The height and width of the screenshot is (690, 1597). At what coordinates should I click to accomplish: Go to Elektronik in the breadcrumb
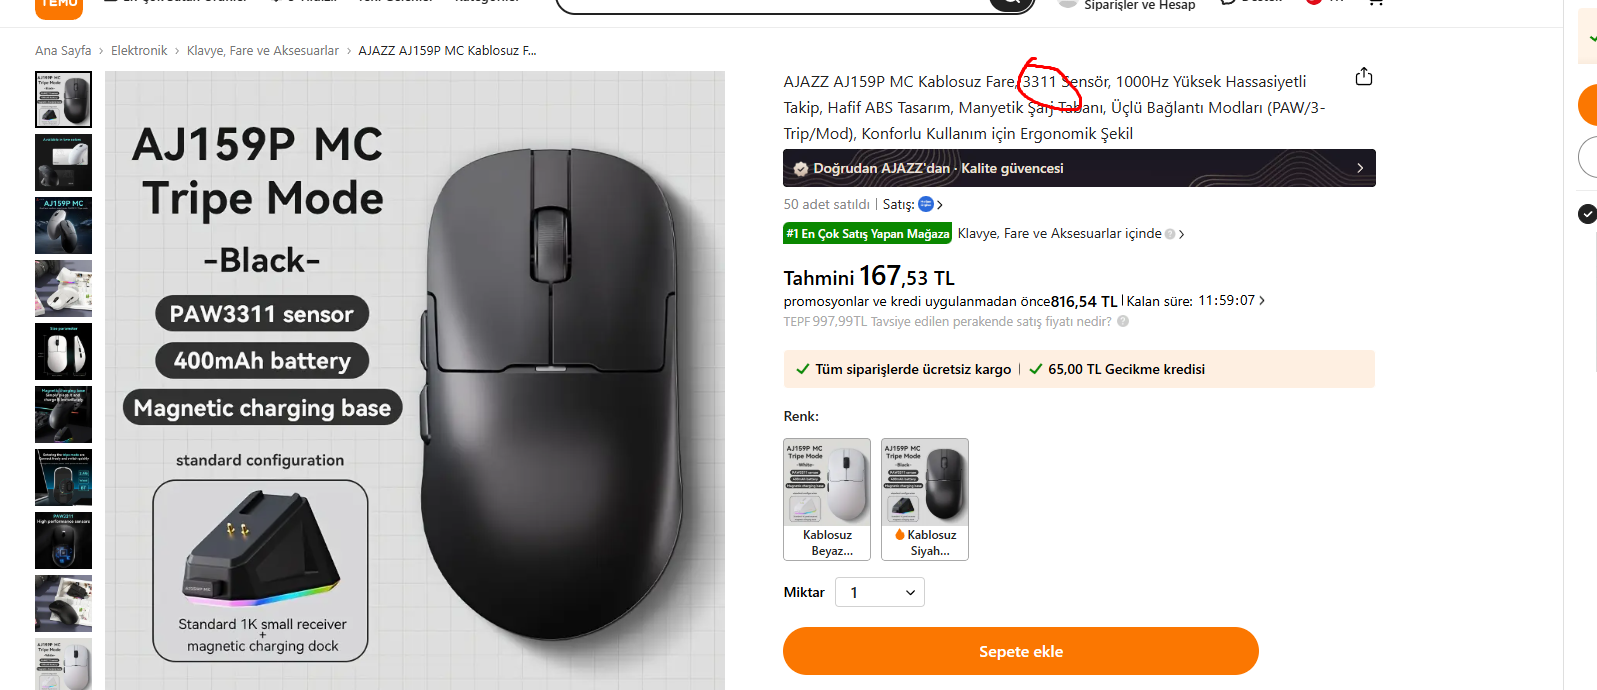[139, 51]
